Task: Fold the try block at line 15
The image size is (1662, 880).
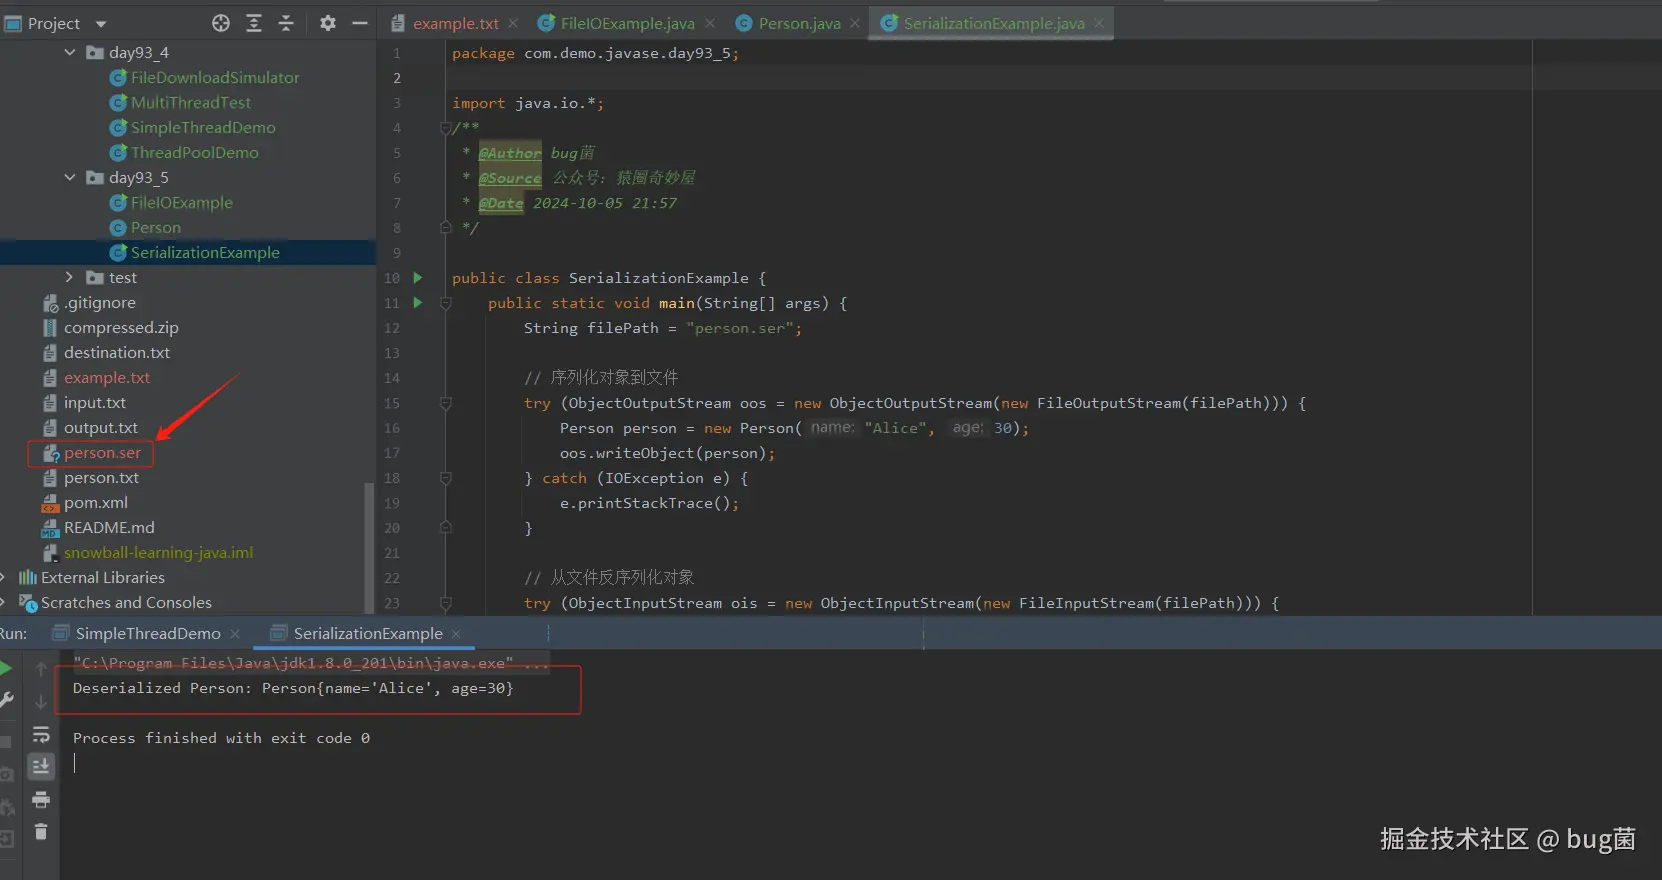Action: click(x=446, y=403)
